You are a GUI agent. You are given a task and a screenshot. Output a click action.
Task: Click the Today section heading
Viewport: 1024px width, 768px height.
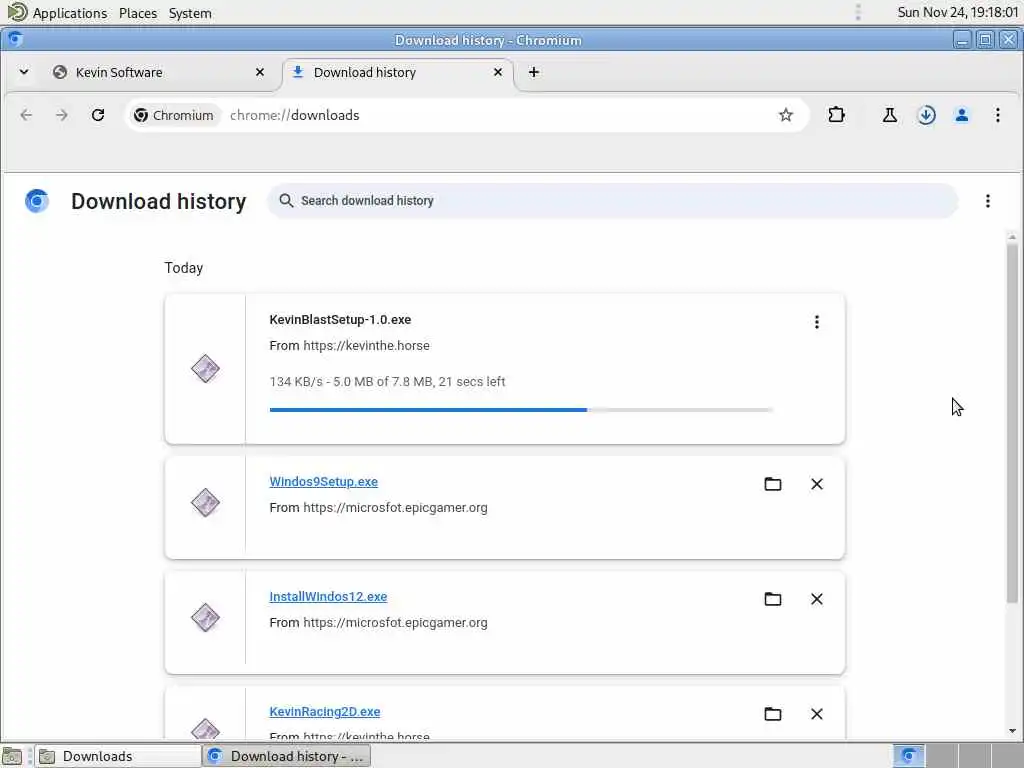[184, 268]
